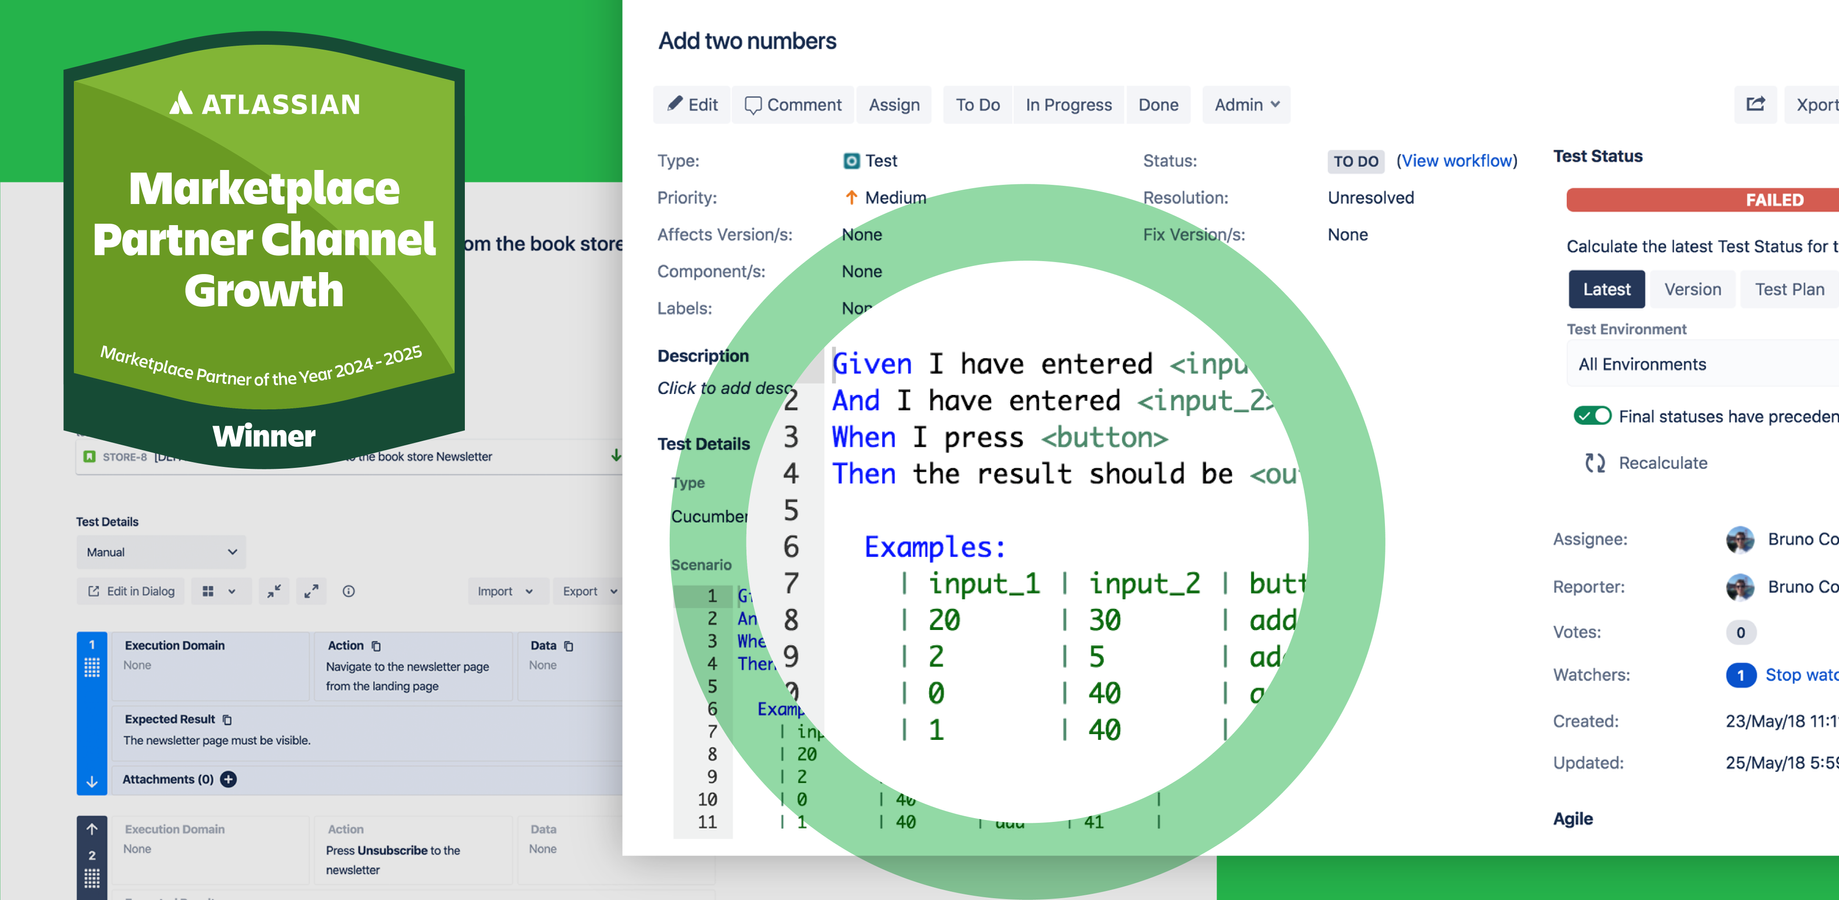Transition issue to To Do
The height and width of the screenshot is (900, 1839).
tap(977, 105)
